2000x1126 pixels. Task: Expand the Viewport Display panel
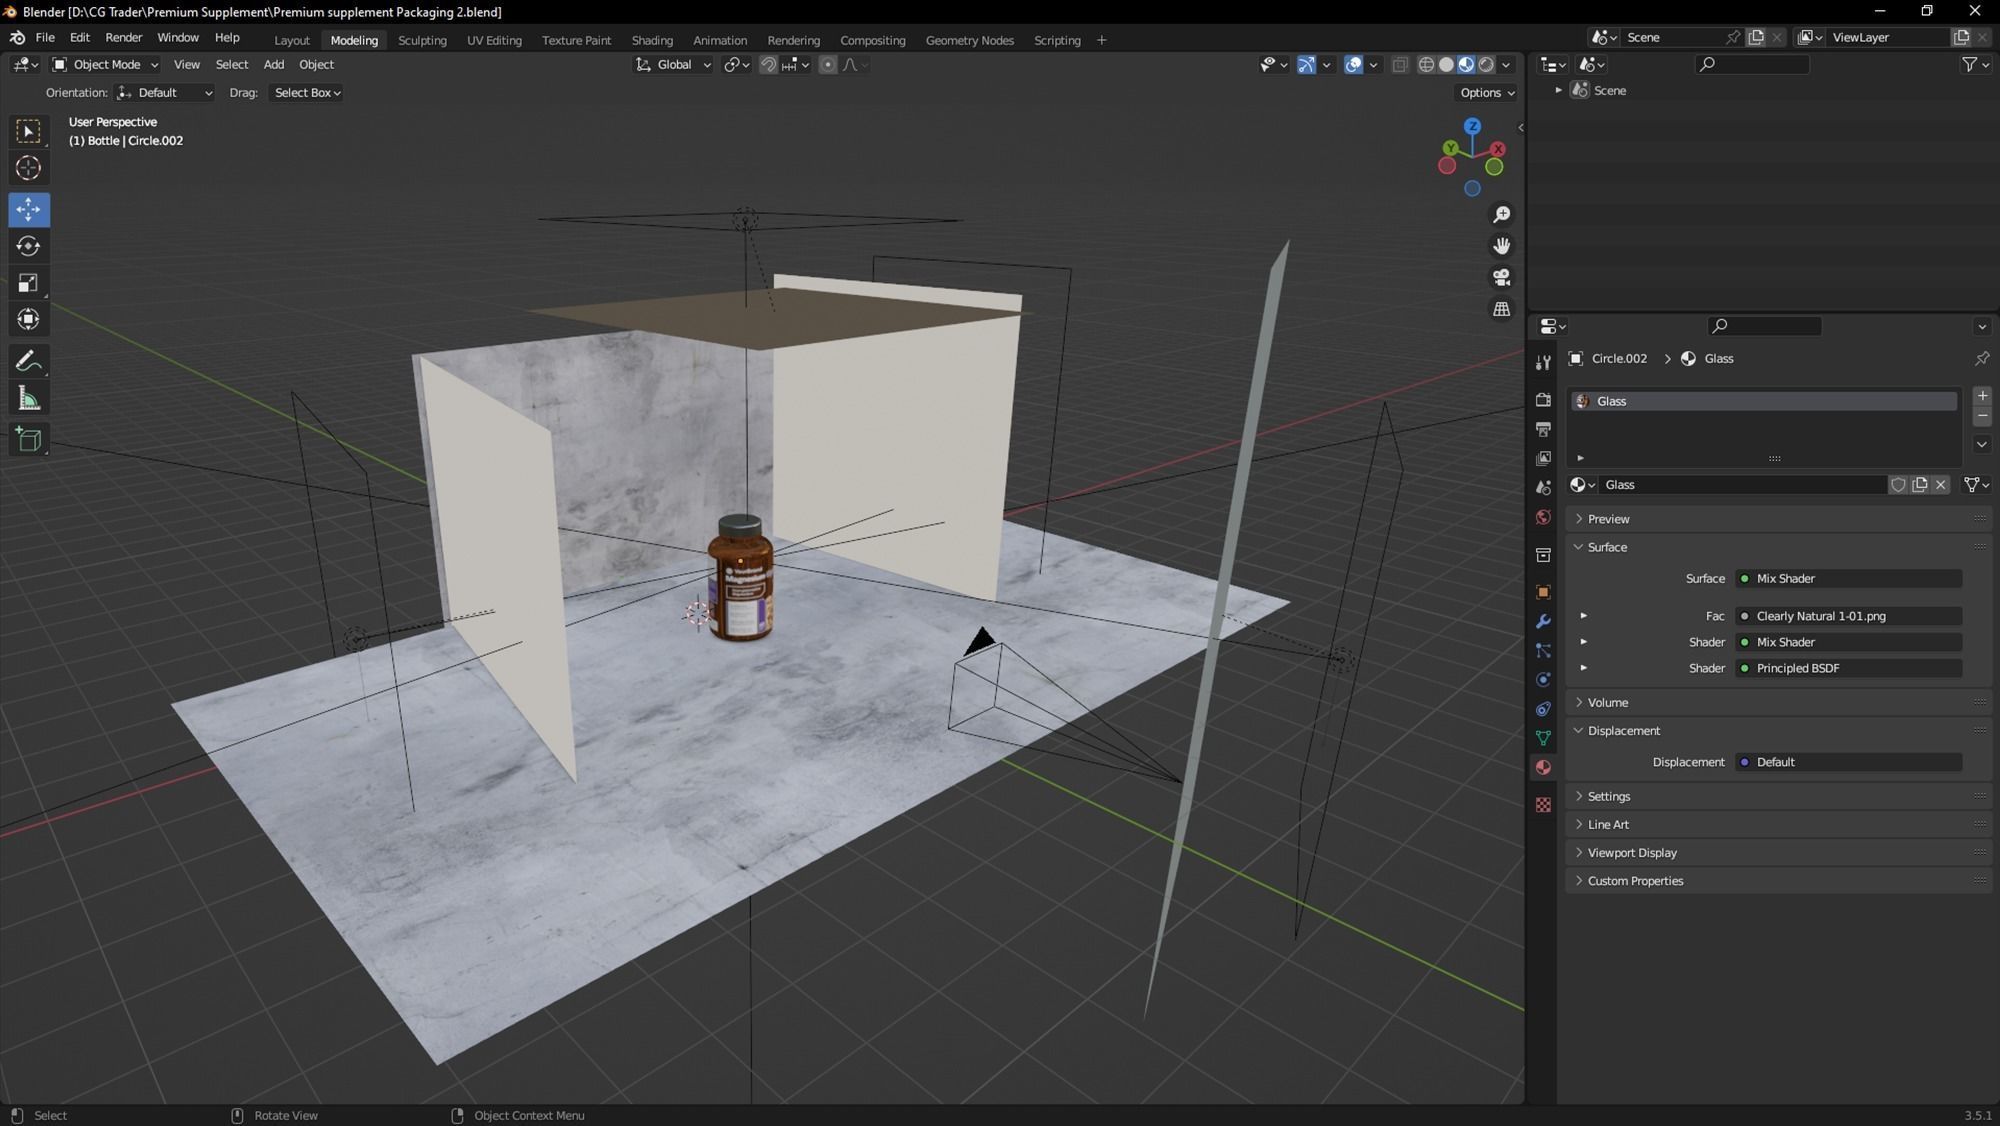(1631, 853)
